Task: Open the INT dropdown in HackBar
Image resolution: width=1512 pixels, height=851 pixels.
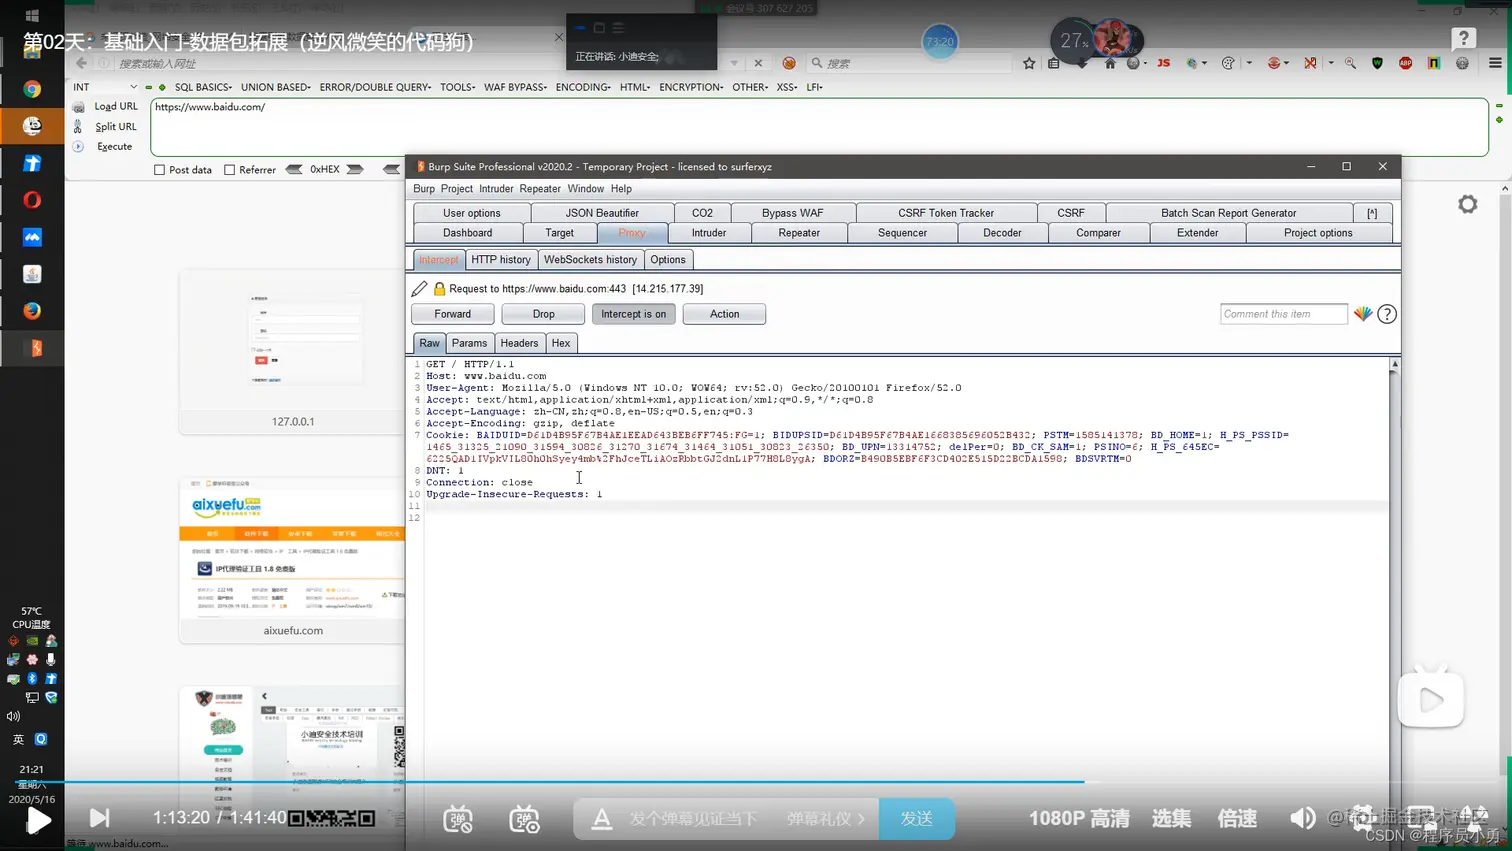Action: pyautogui.click(x=104, y=87)
